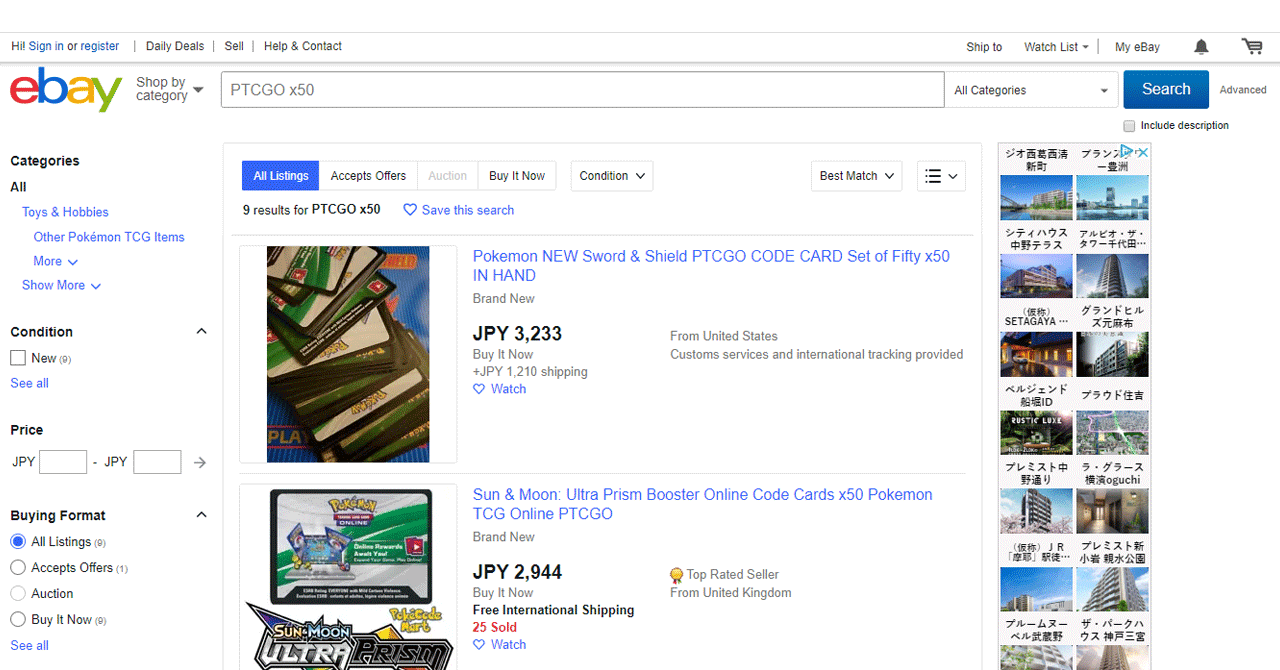The image size is (1280, 670).
Task: Open the All Categories selector
Action: (x=1031, y=90)
